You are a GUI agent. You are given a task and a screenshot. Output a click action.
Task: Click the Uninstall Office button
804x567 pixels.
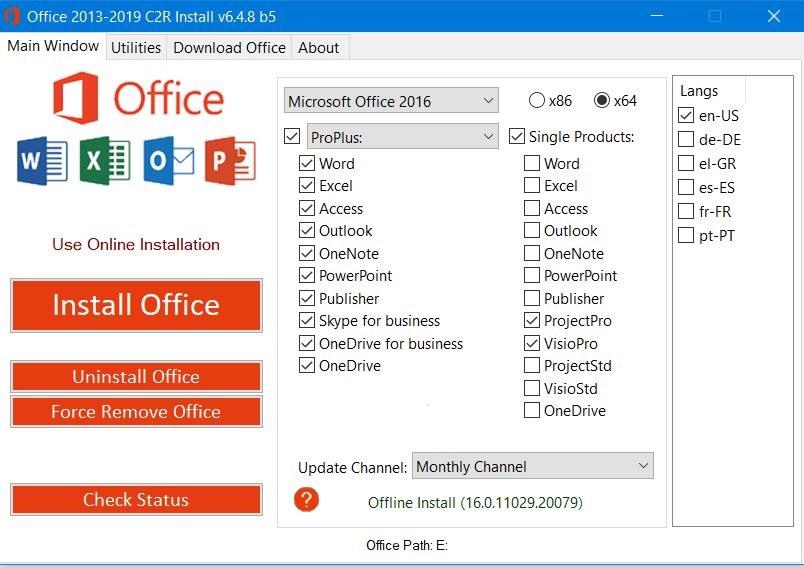(x=136, y=377)
